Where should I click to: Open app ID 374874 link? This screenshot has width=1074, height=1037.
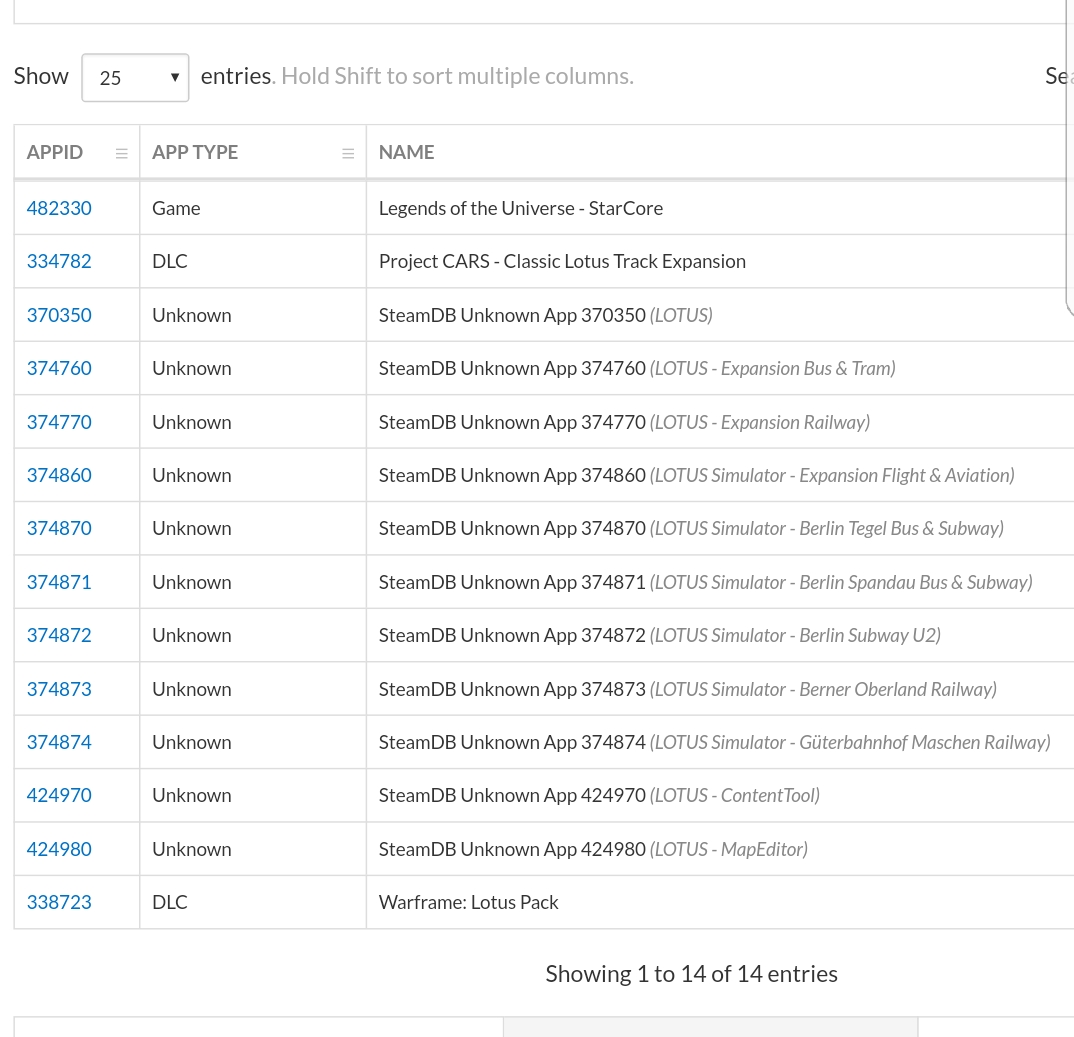59,742
